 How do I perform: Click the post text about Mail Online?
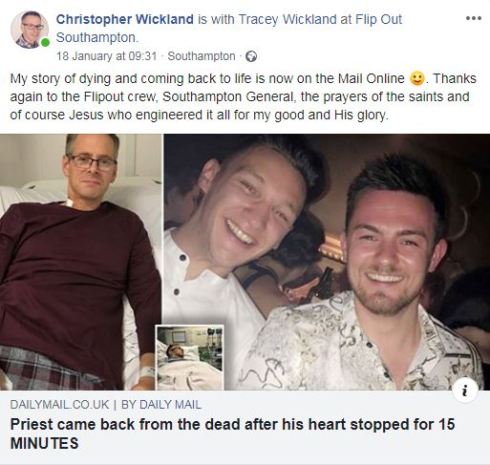pyautogui.click(x=243, y=96)
